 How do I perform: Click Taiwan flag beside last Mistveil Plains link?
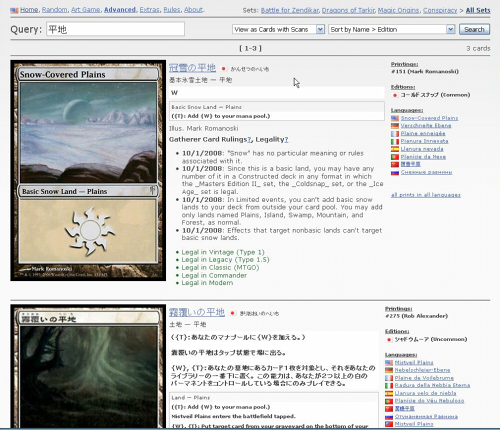(389, 424)
